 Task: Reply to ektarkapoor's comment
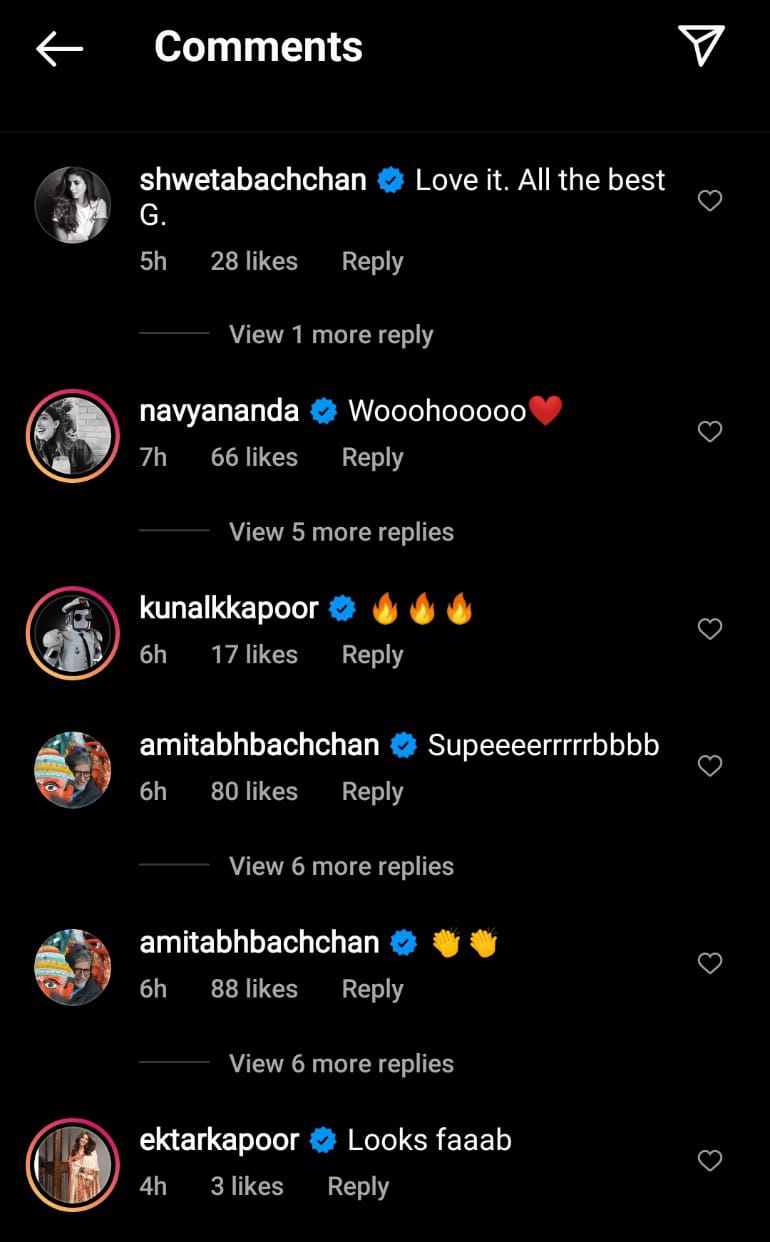click(x=358, y=1187)
